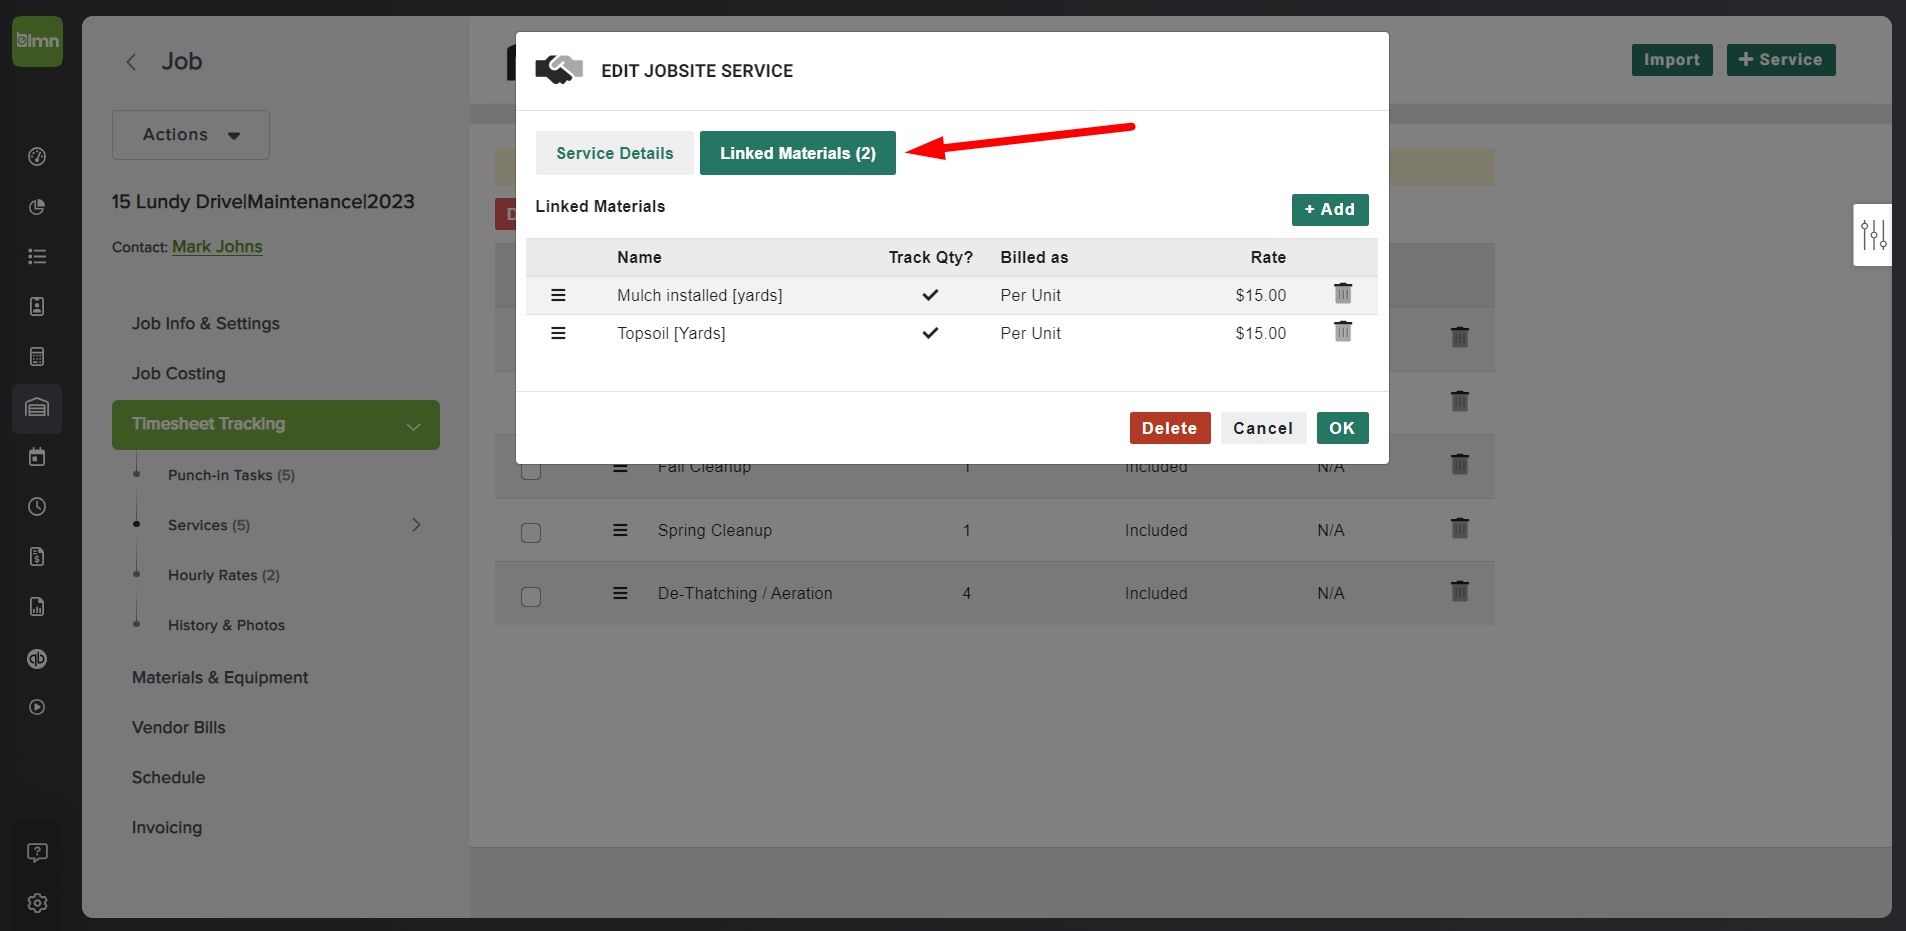Open the list icon in the sidebar
The image size is (1906, 931).
click(x=37, y=257)
